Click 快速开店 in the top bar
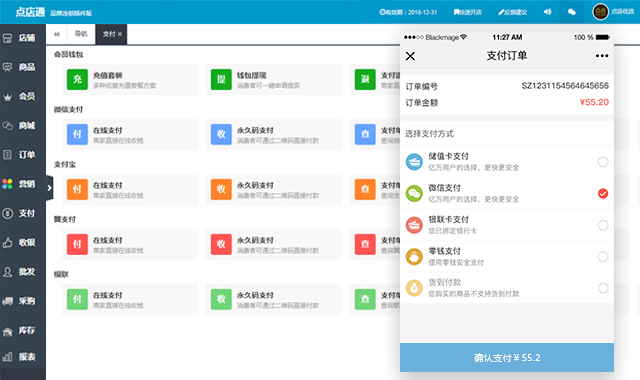The image size is (640, 380). [x=468, y=12]
